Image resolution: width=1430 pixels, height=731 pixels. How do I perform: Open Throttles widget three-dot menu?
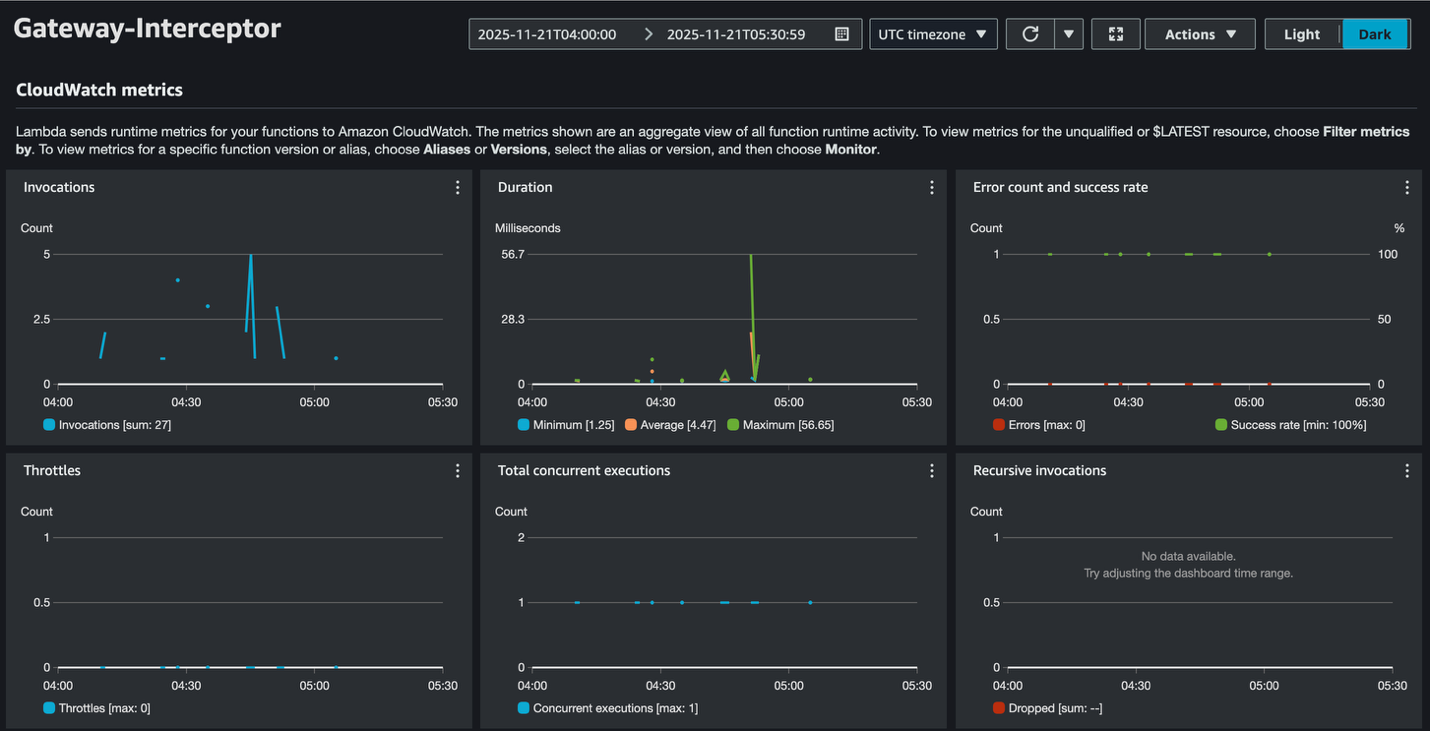pos(457,471)
